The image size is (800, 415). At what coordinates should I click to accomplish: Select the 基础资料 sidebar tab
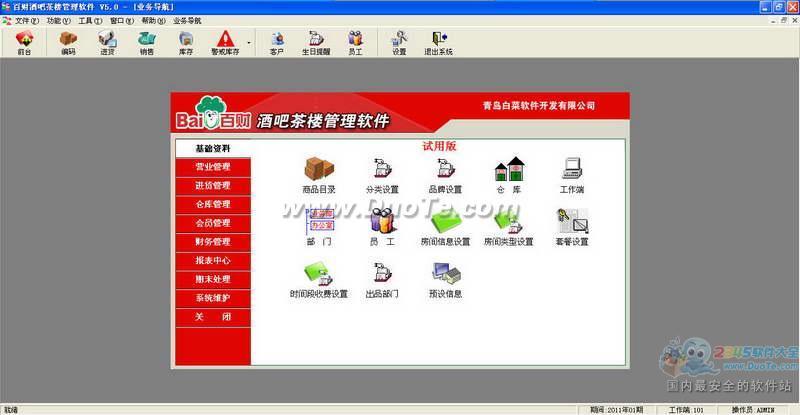click(x=213, y=149)
